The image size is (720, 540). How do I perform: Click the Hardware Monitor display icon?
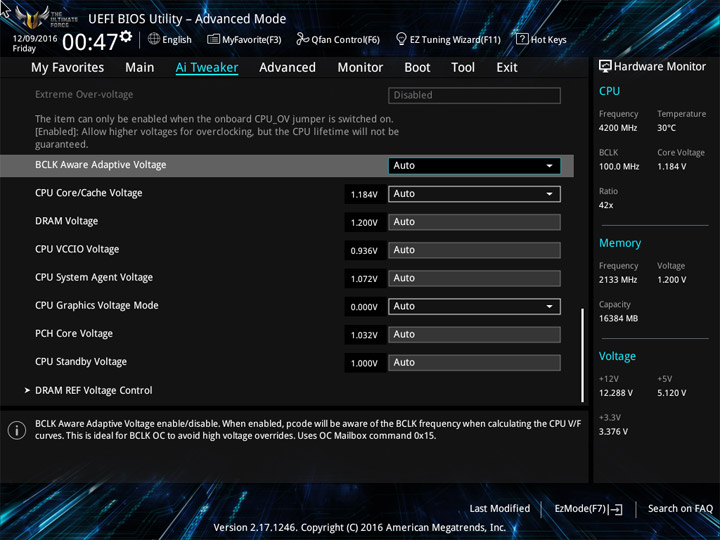tap(605, 66)
